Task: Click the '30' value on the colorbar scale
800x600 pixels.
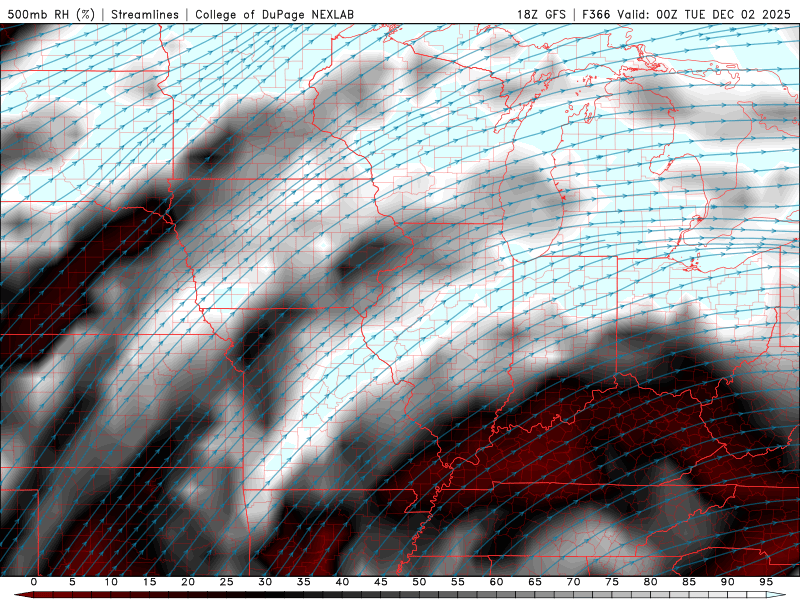Action: click(x=265, y=582)
